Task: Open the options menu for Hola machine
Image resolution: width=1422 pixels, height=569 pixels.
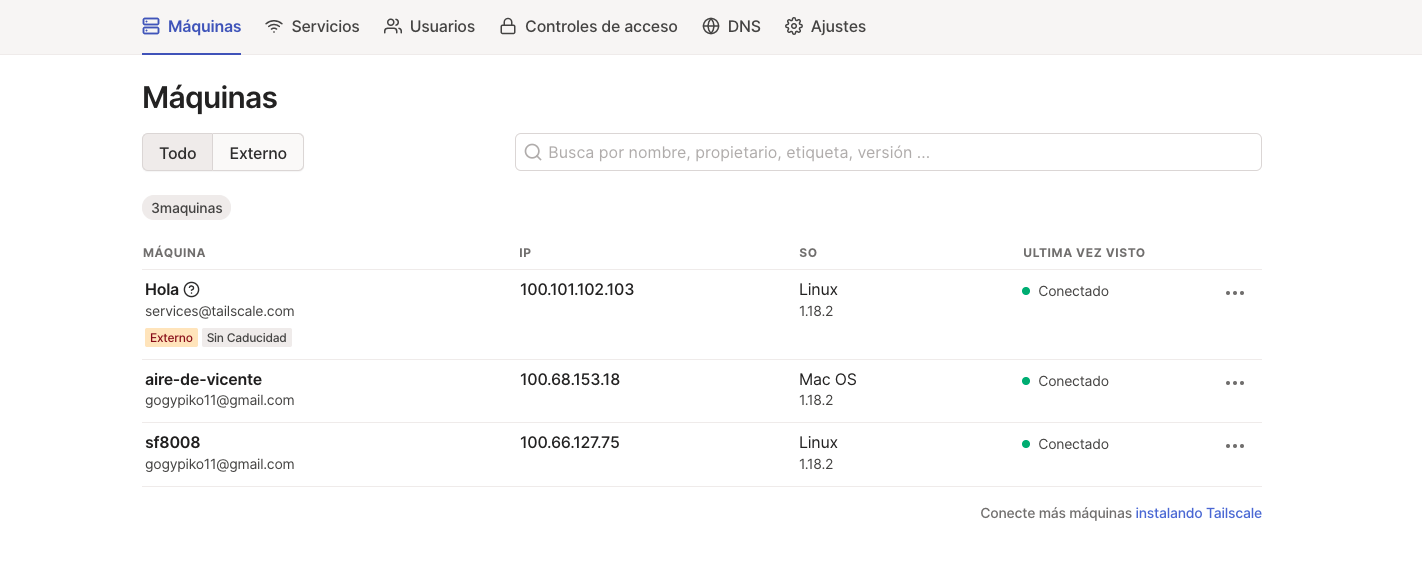Action: (1235, 293)
